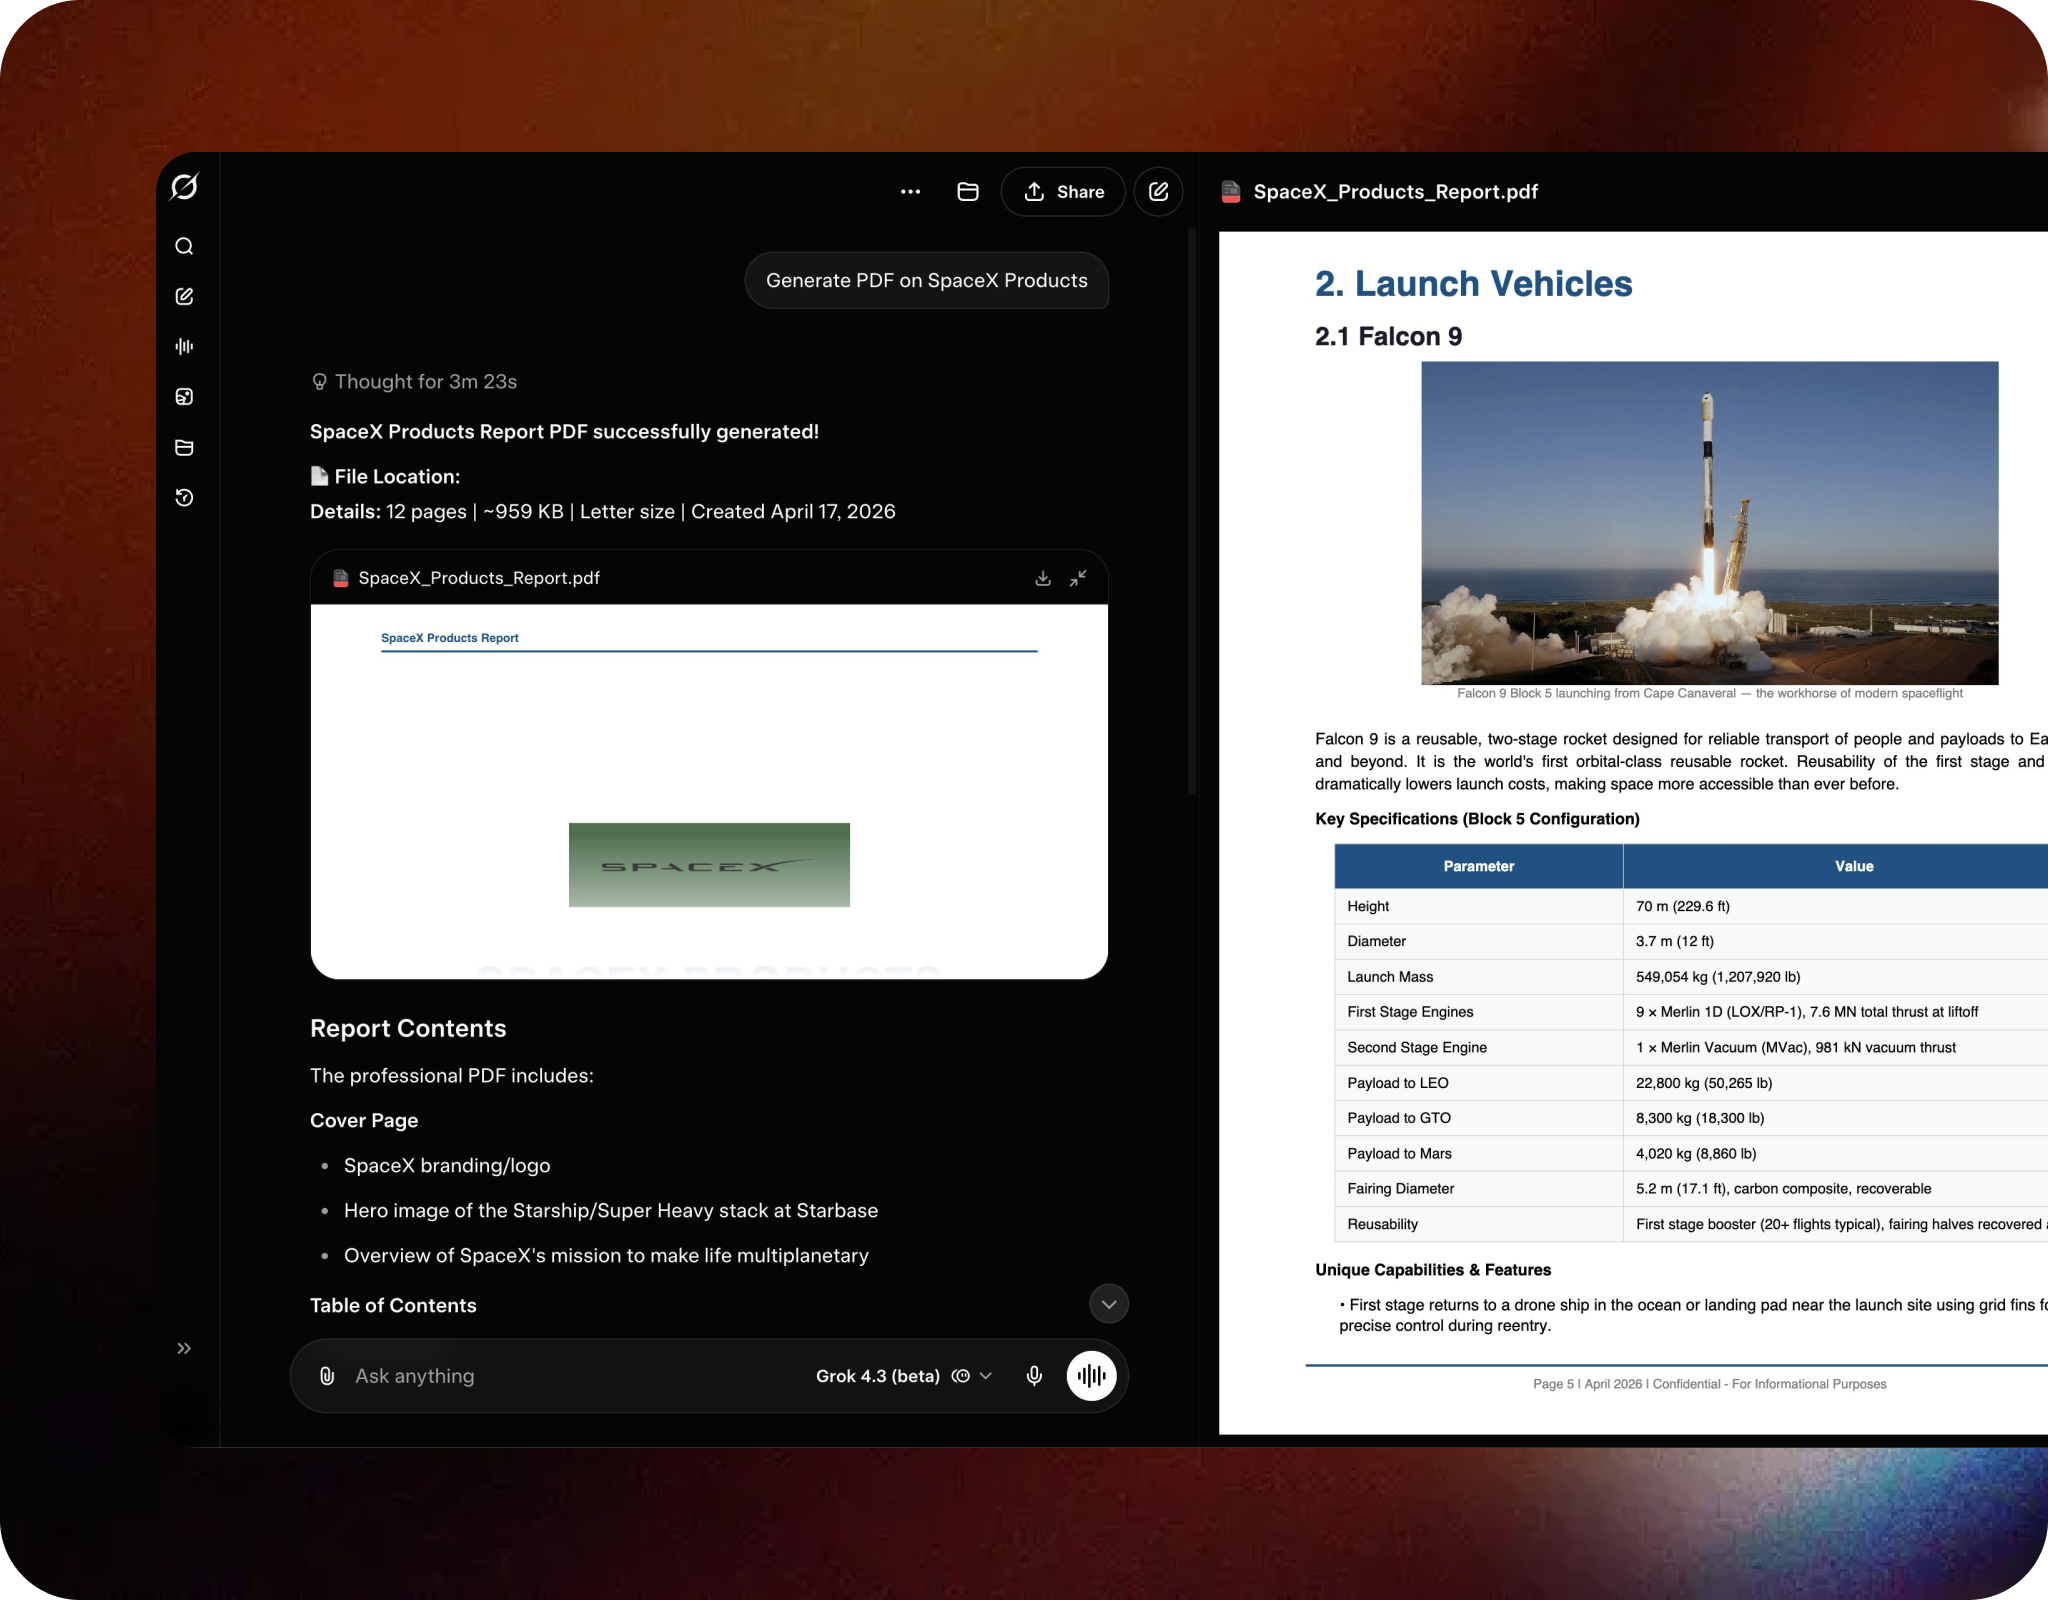This screenshot has width=2048, height=1600.
Task: Click the '22,800 kg (50,265 lb)' cell
Action: point(1704,1083)
